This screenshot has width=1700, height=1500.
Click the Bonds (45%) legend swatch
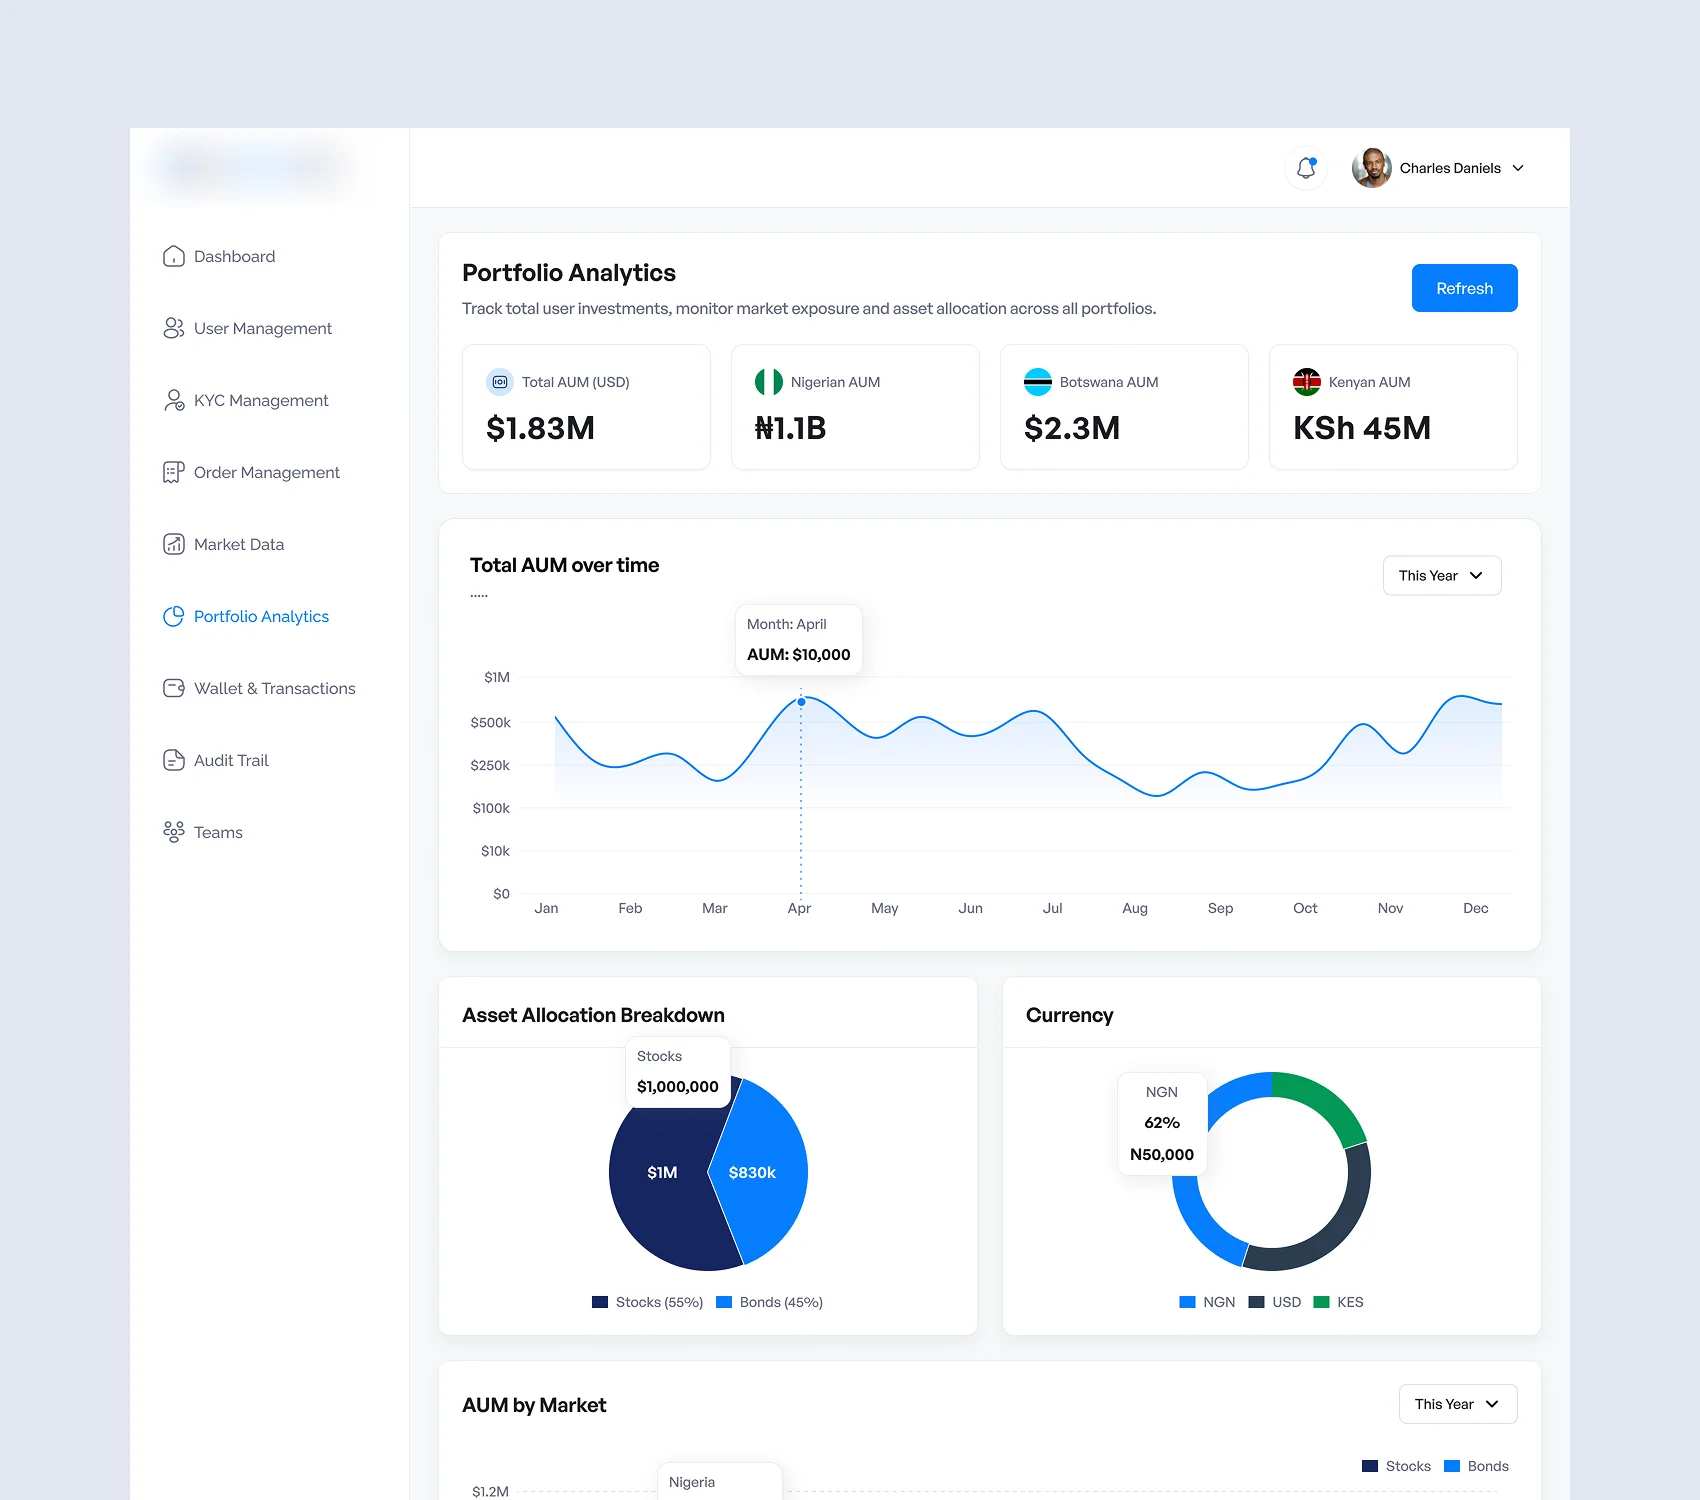[x=724, y=1302]
